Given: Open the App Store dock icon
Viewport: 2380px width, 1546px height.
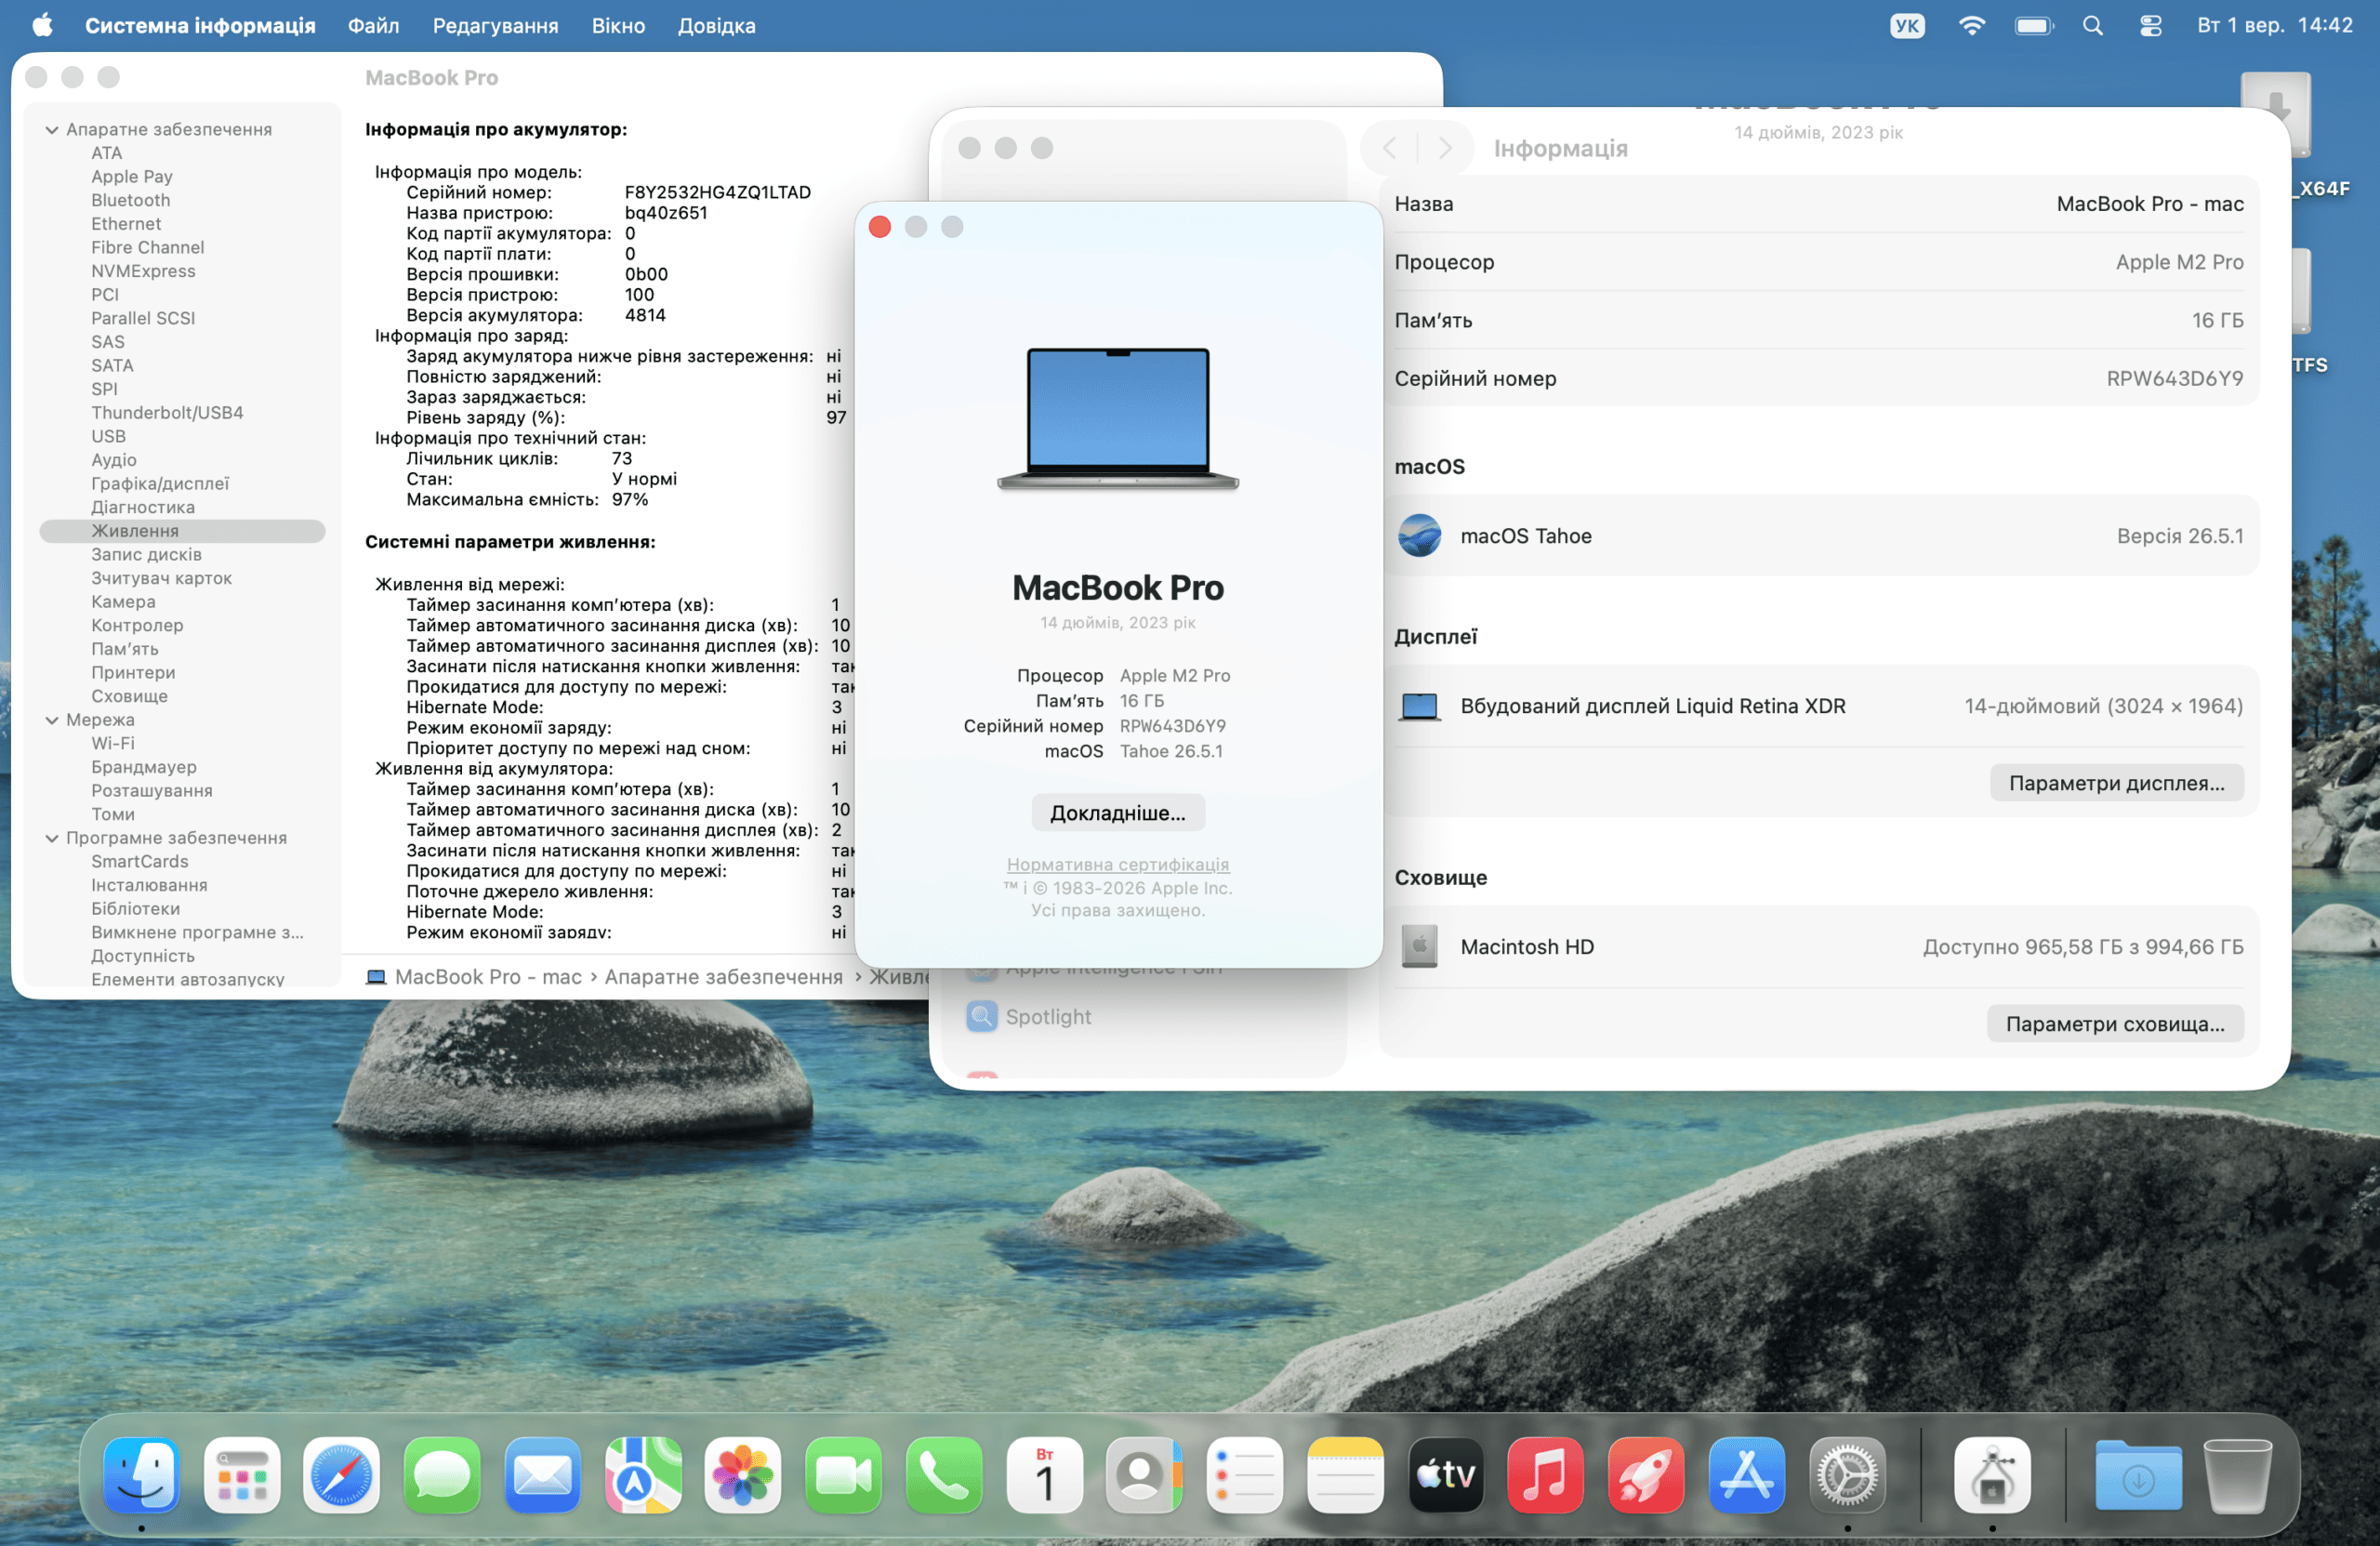Looking at the screenshot, I should click(1746, 1475).
